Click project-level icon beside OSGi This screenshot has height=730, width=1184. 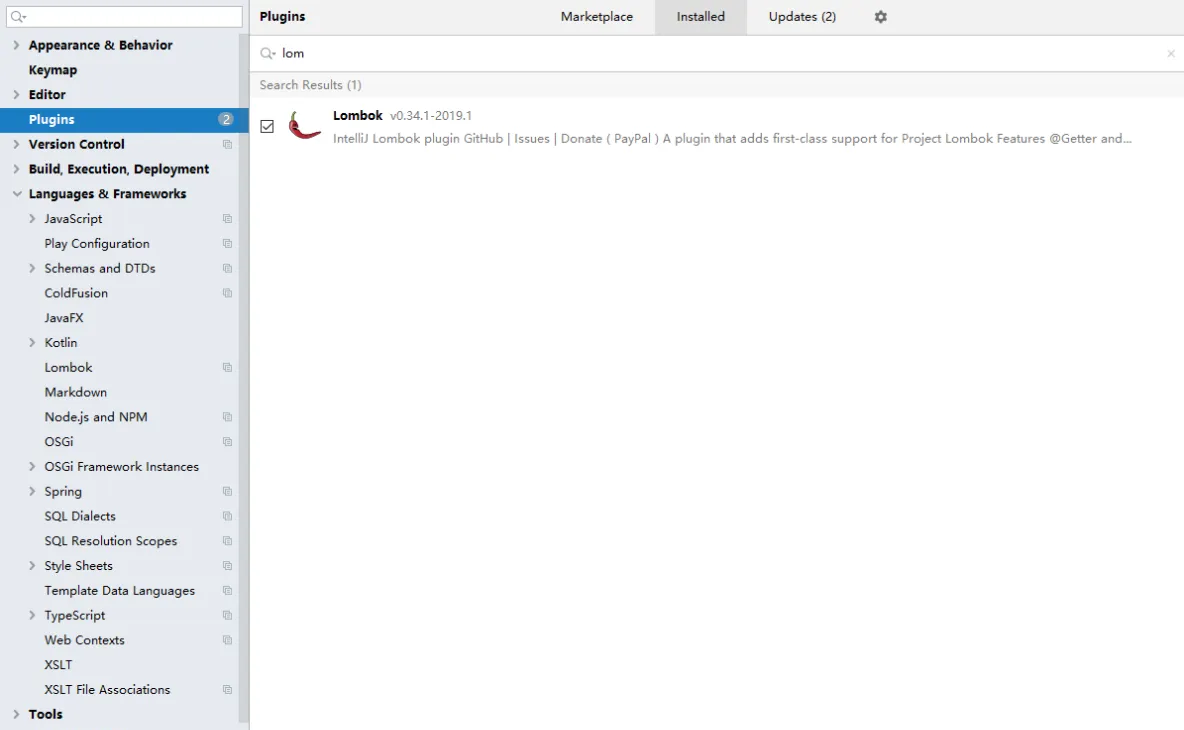(227, 442)
